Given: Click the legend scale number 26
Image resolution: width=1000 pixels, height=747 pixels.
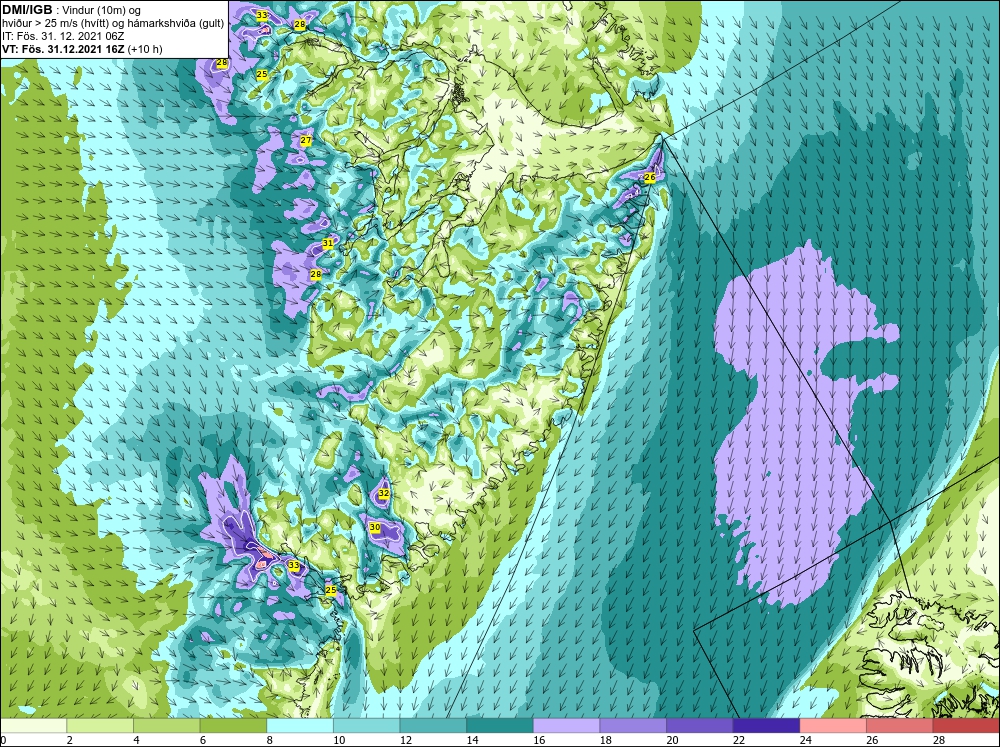Looking at the screenshot, I should 872,740.
